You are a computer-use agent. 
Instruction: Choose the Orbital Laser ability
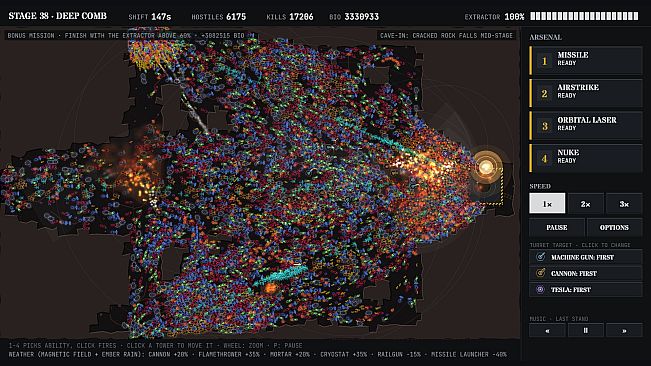(x=586, y=125)
